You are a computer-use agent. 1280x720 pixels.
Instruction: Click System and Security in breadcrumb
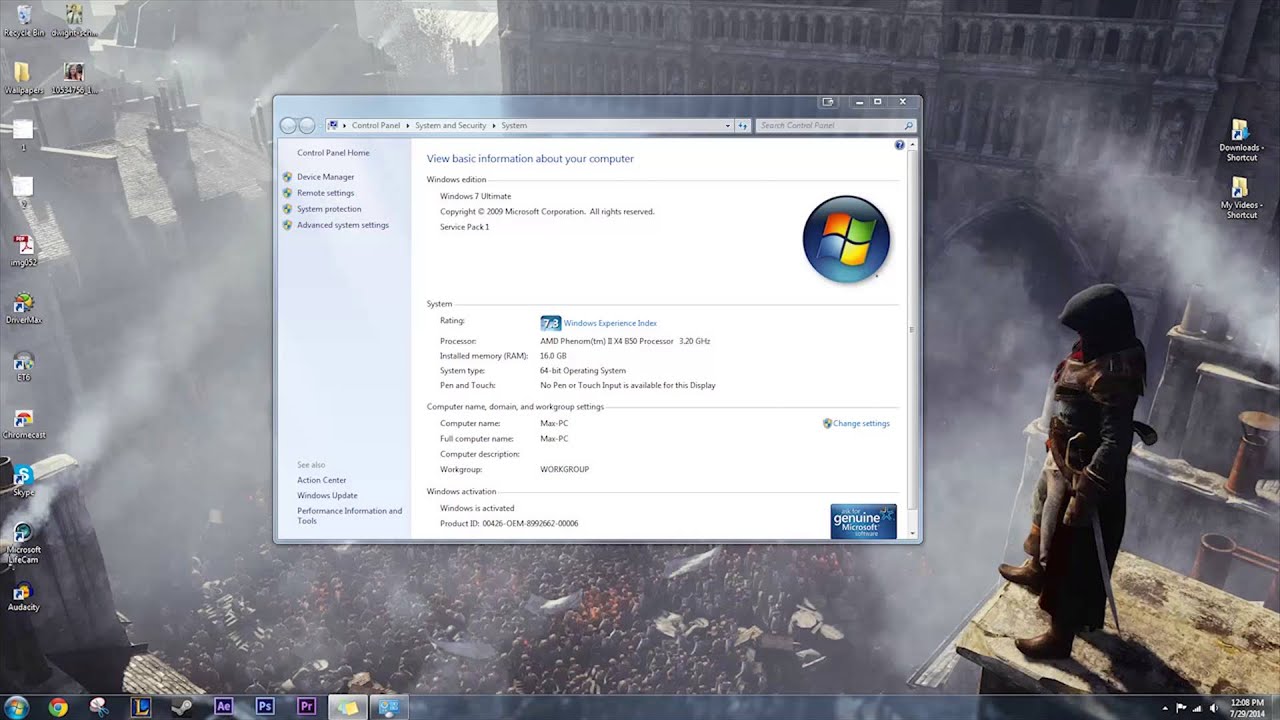450,125
